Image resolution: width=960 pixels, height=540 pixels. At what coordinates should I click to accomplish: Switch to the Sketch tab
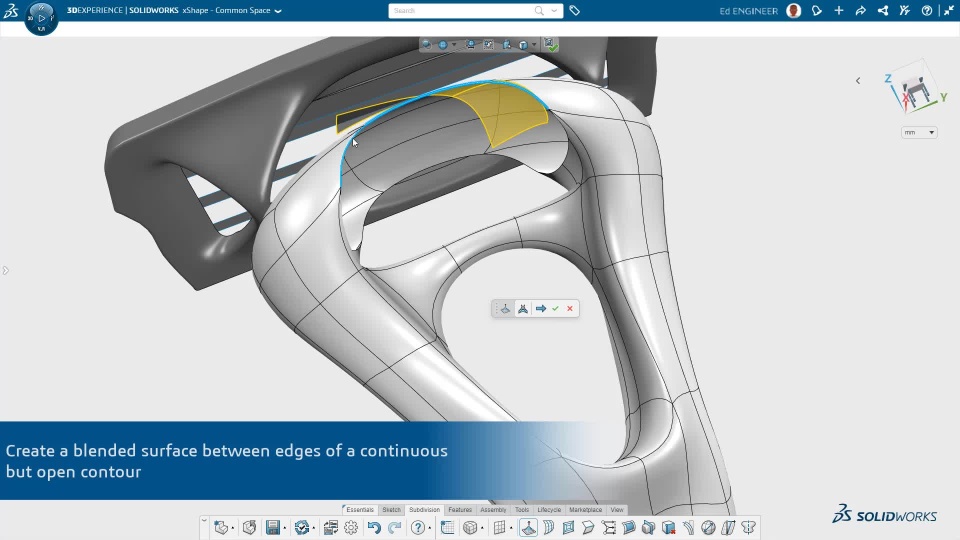tap(391, 509)
